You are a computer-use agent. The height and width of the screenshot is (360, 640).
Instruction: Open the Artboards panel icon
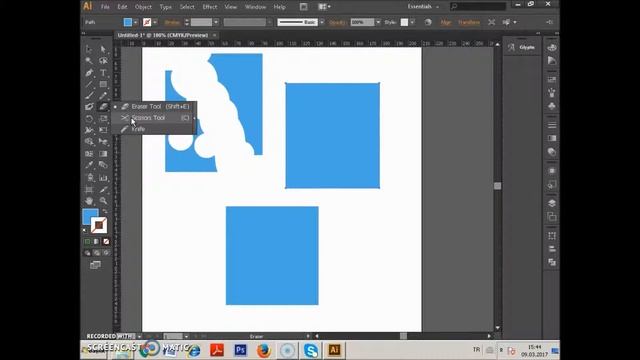552,216
